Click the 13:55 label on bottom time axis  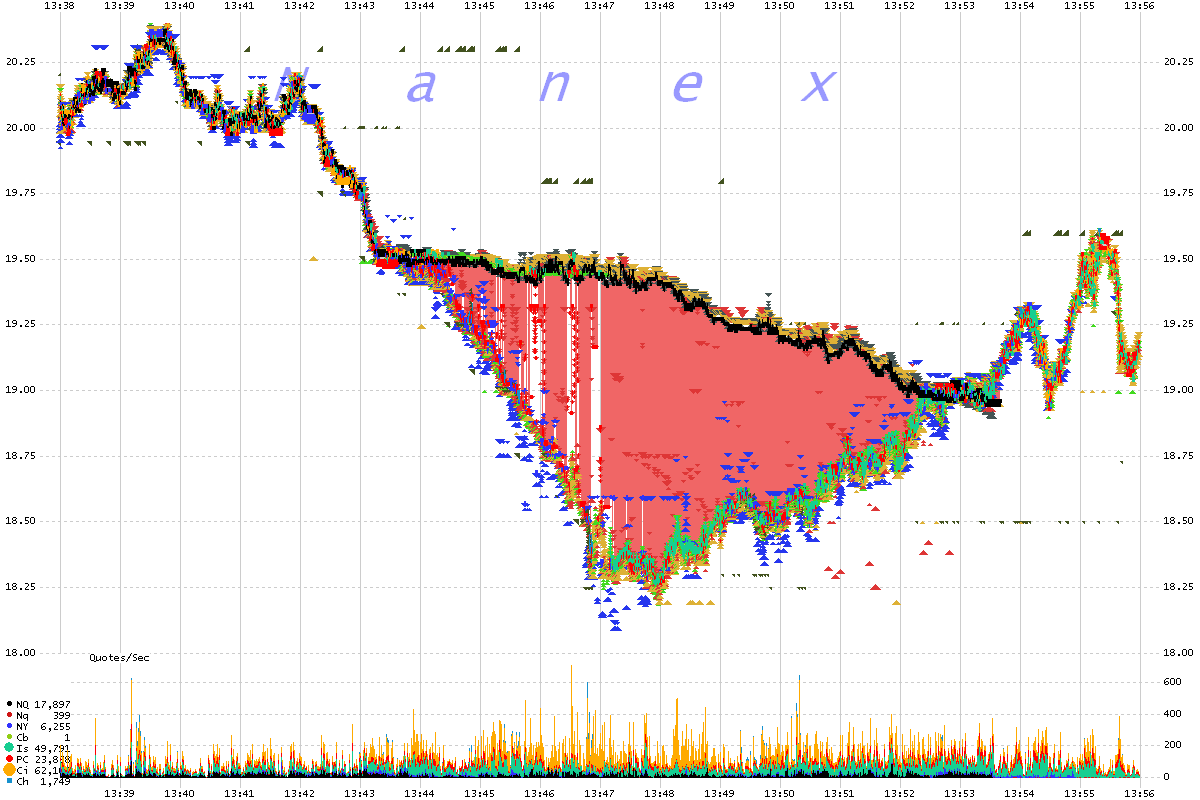(x=1079, y=793)
